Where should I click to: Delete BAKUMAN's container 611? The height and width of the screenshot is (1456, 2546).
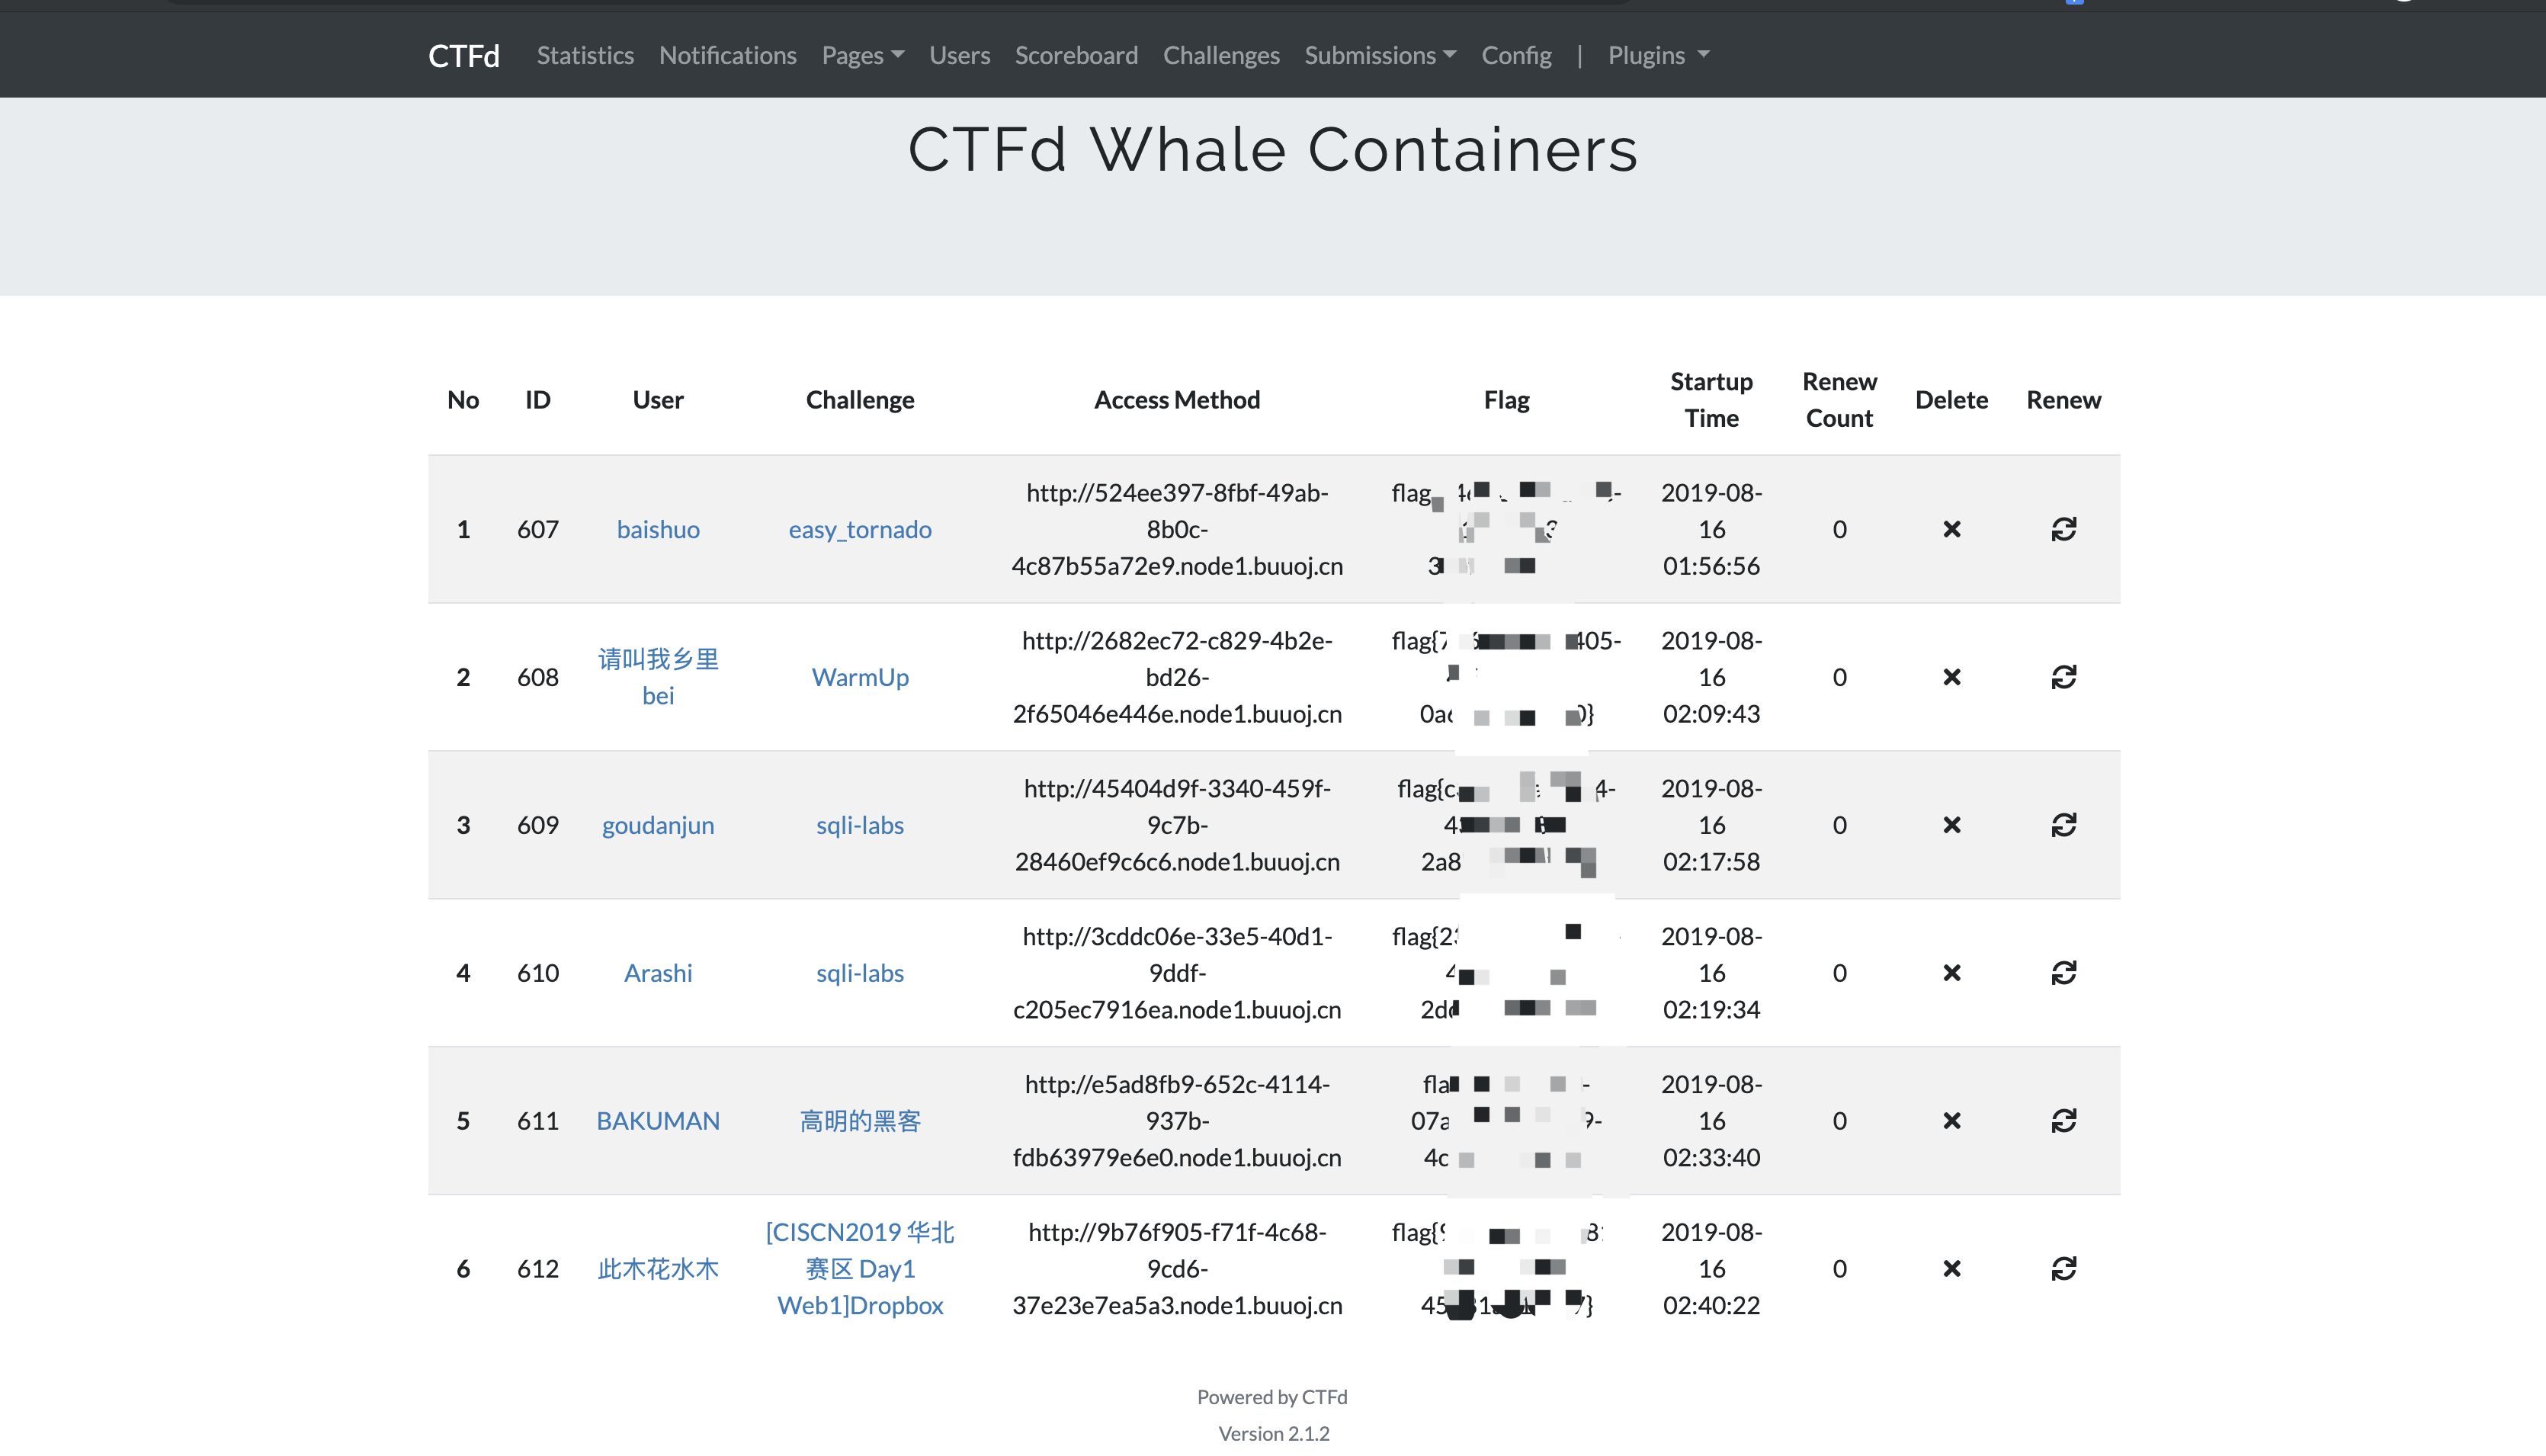point(1951,1121)
